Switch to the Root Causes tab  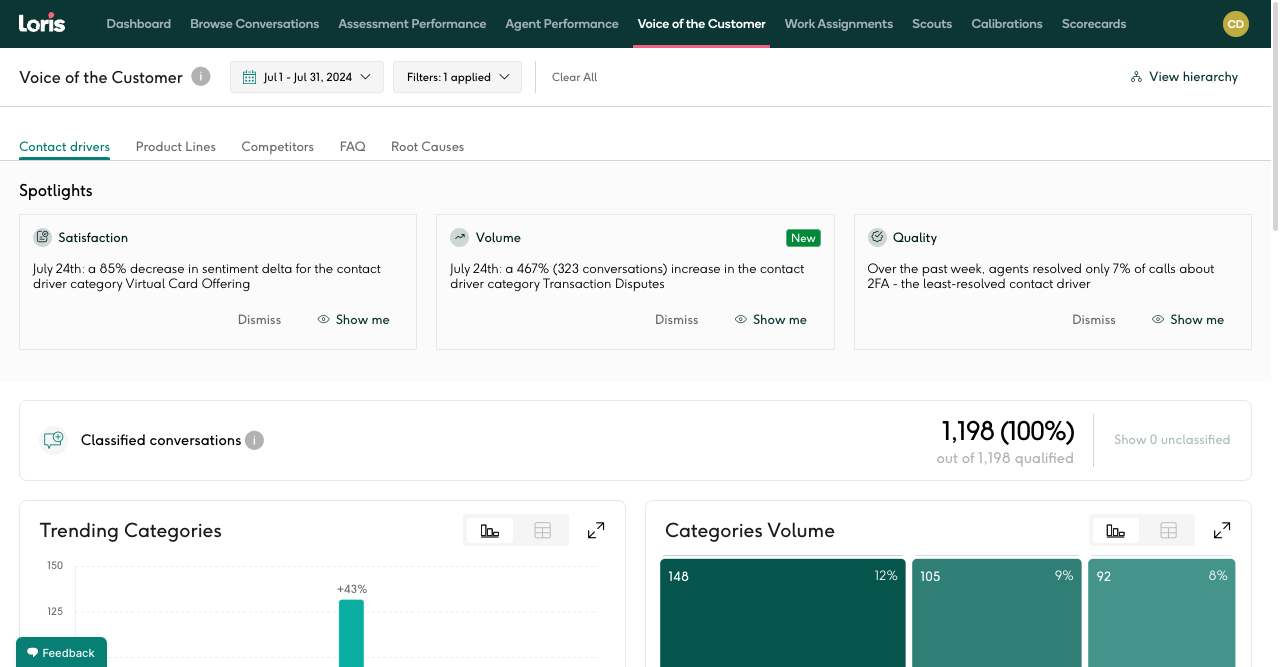tap(427, 146)
